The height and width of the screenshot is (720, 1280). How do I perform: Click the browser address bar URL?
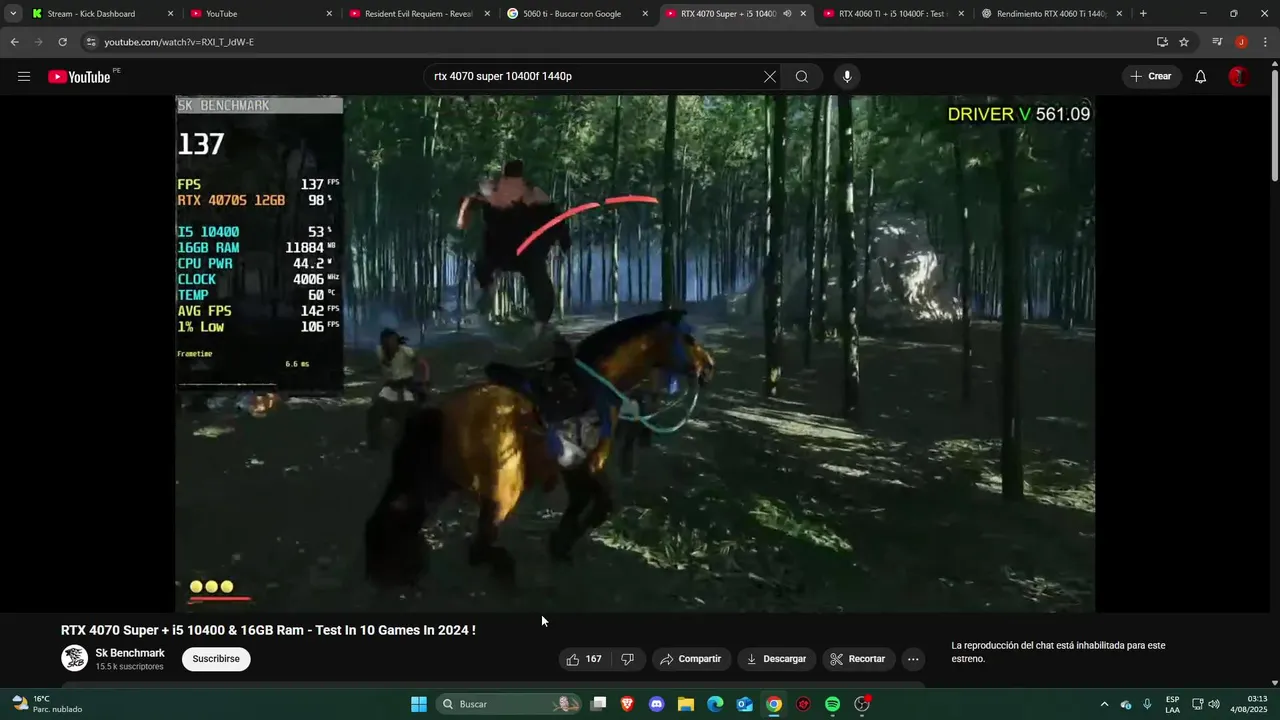[179, 42]
